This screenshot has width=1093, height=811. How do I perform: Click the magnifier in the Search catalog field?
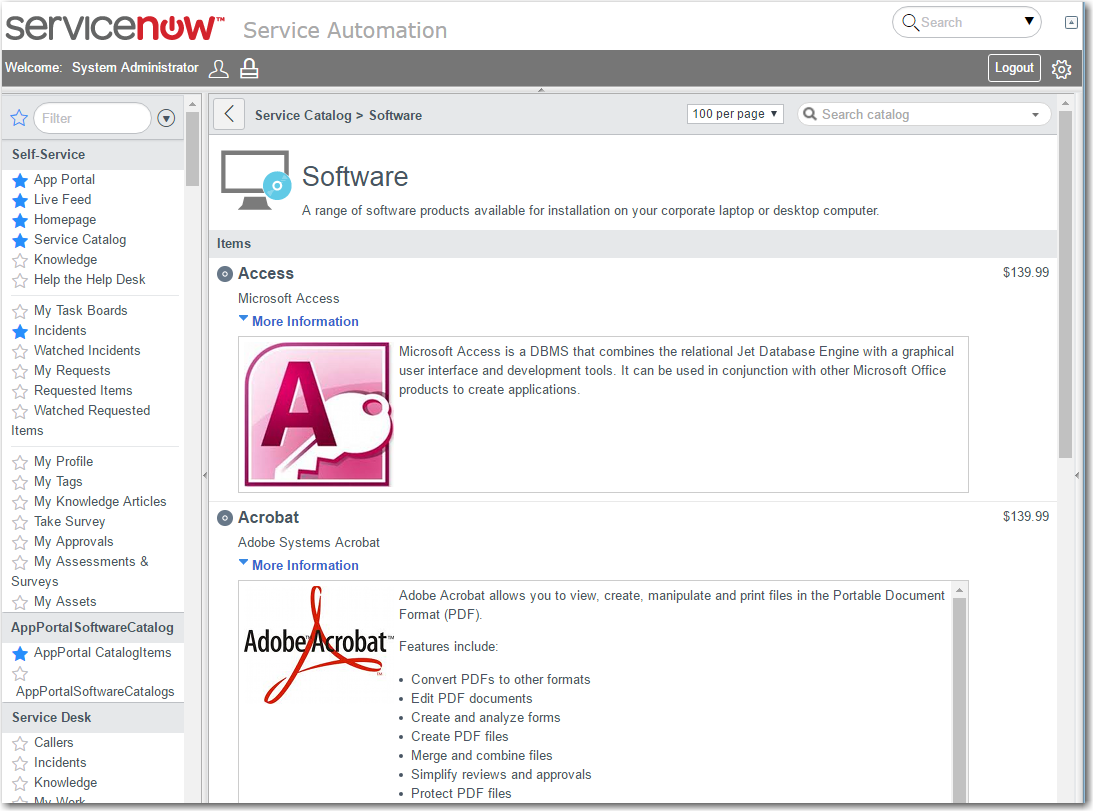810,114
